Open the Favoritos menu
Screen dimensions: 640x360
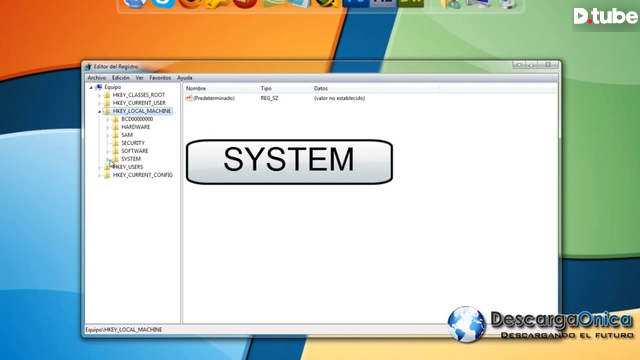tap(160, 78)
